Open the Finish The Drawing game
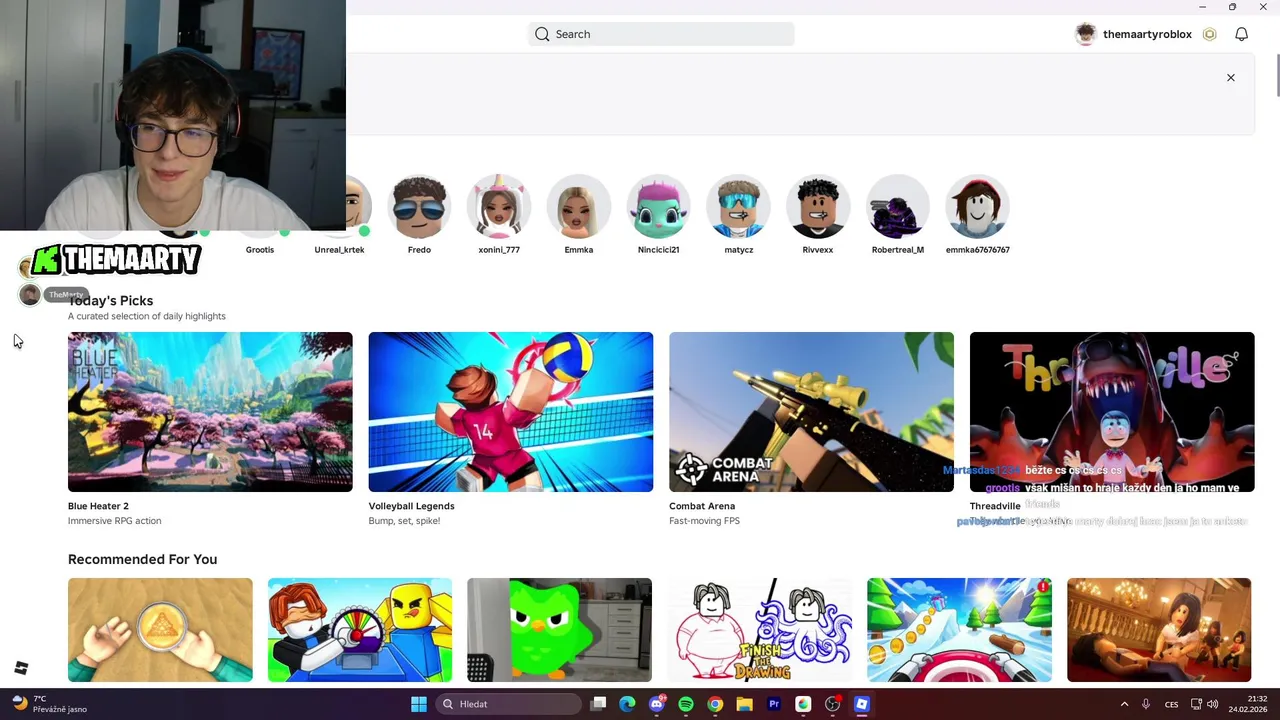This screenshot has height=720, width=1280. point(759,630)
